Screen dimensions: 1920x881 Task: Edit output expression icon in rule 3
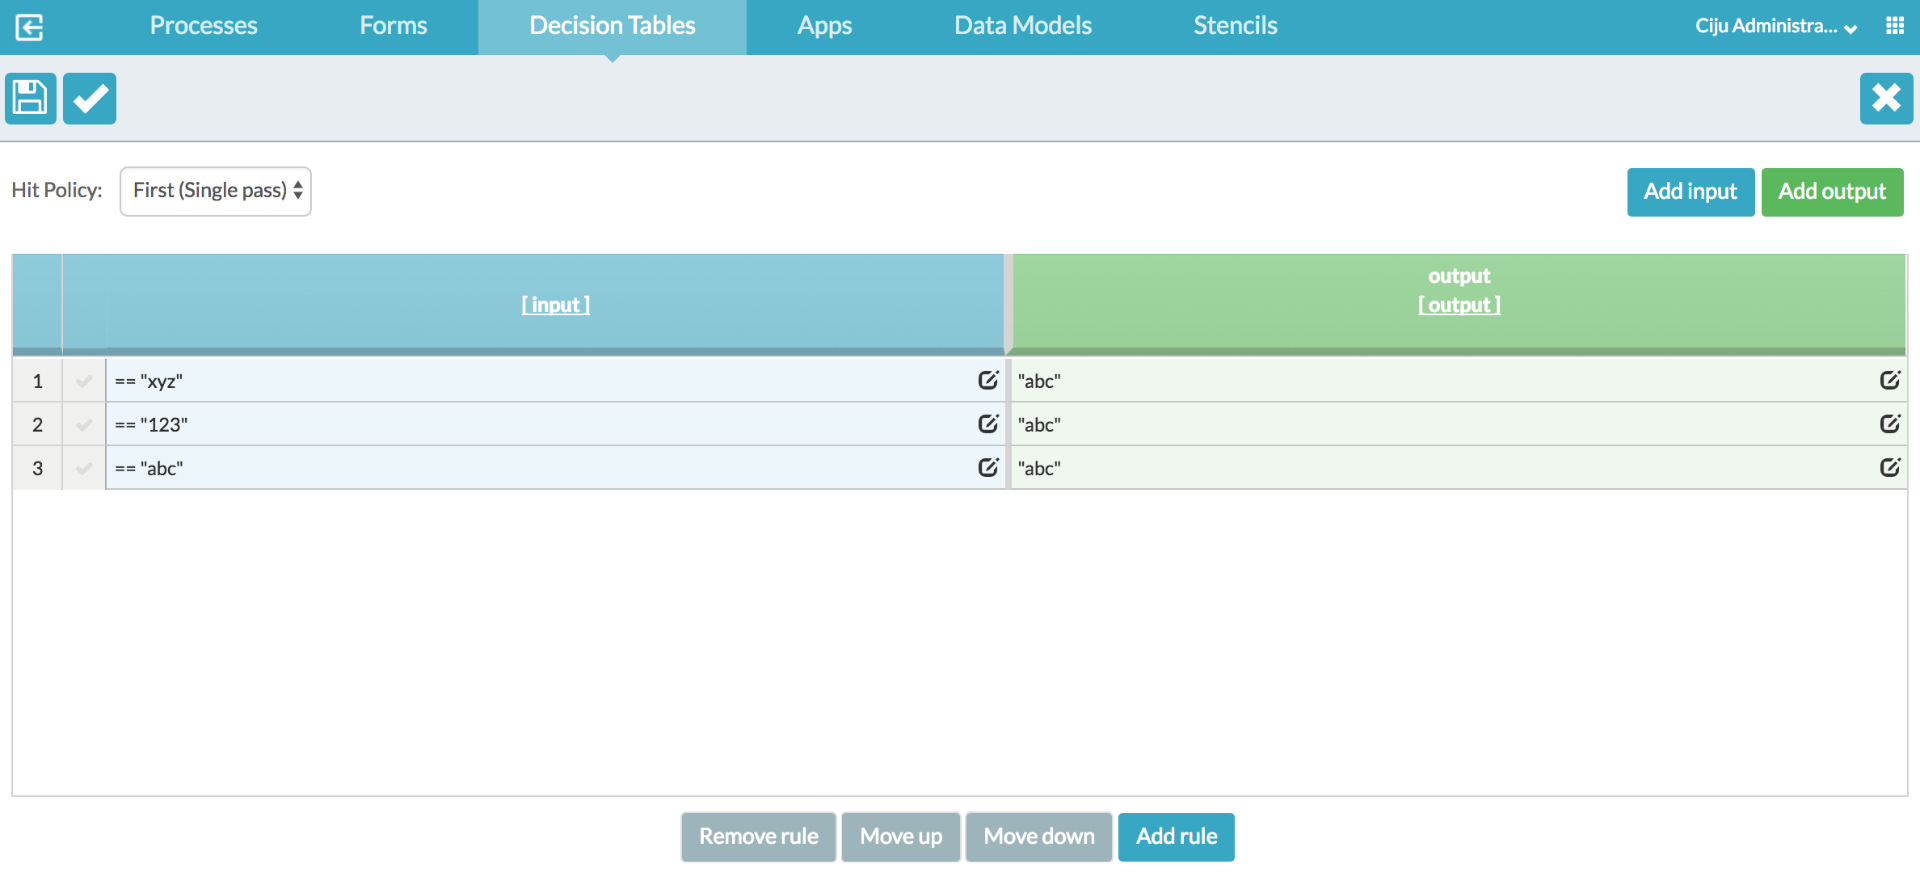(1889, 467)
